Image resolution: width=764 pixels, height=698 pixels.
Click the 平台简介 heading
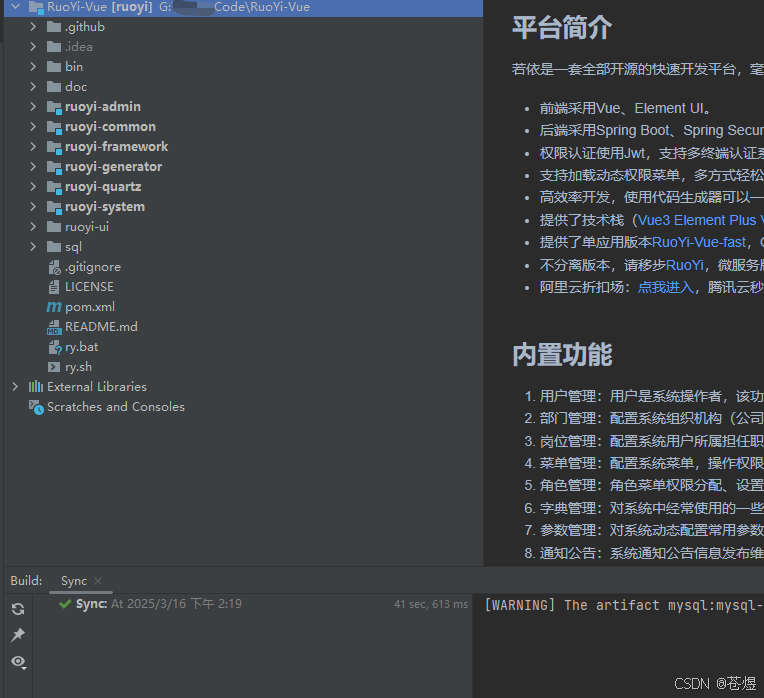pyautogui.click(x=562, y=28)
